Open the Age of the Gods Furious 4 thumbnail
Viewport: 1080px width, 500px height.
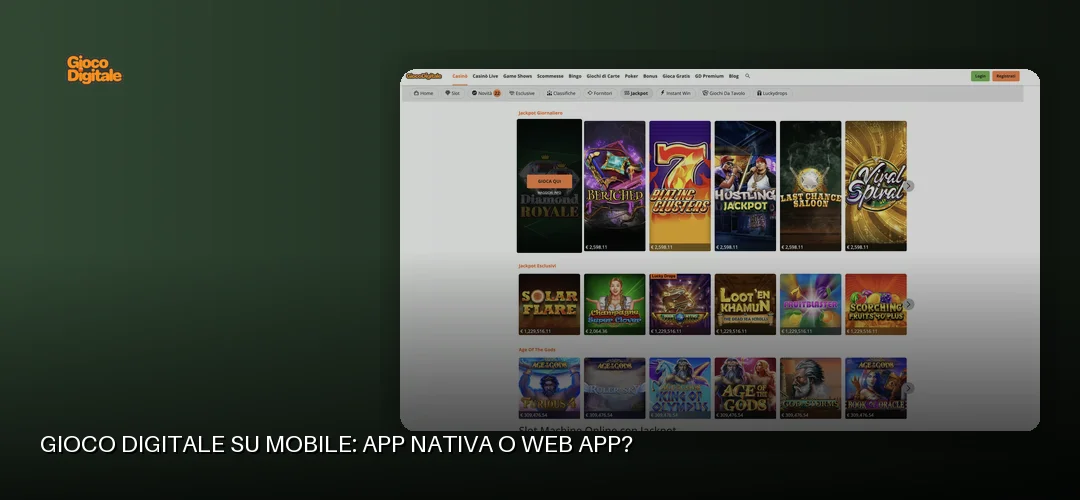click(x=550, y=388)
